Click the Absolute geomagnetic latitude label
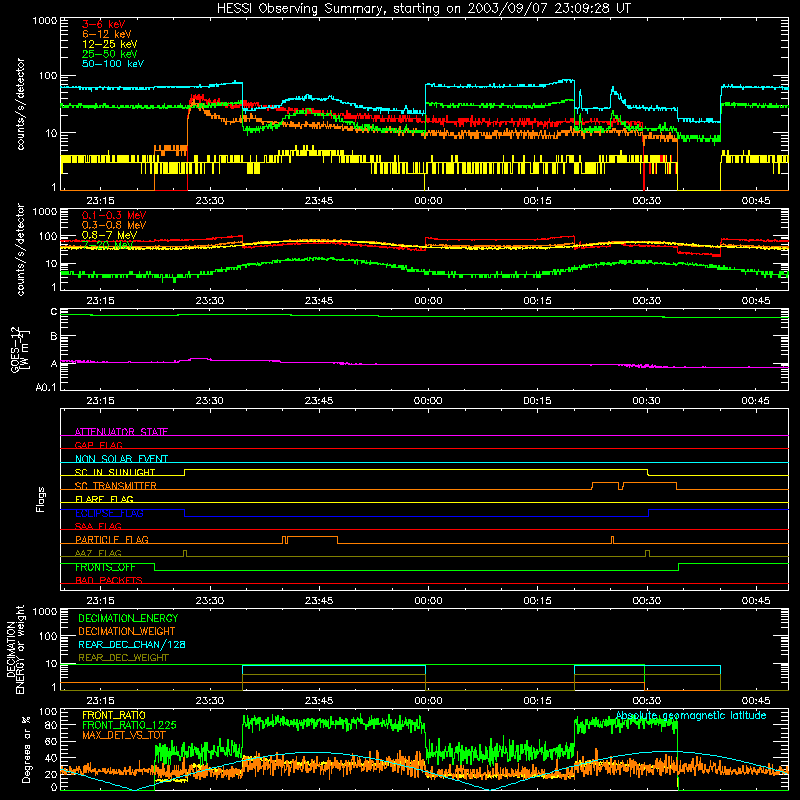This screenshot has width=800, height=800. 691,715
